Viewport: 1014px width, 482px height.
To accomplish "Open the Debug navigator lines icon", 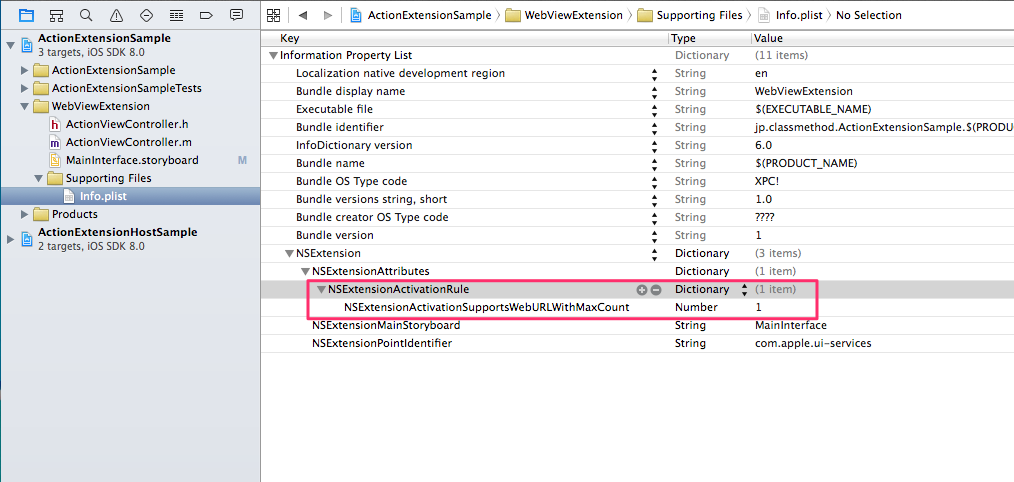I will [176, 15].
